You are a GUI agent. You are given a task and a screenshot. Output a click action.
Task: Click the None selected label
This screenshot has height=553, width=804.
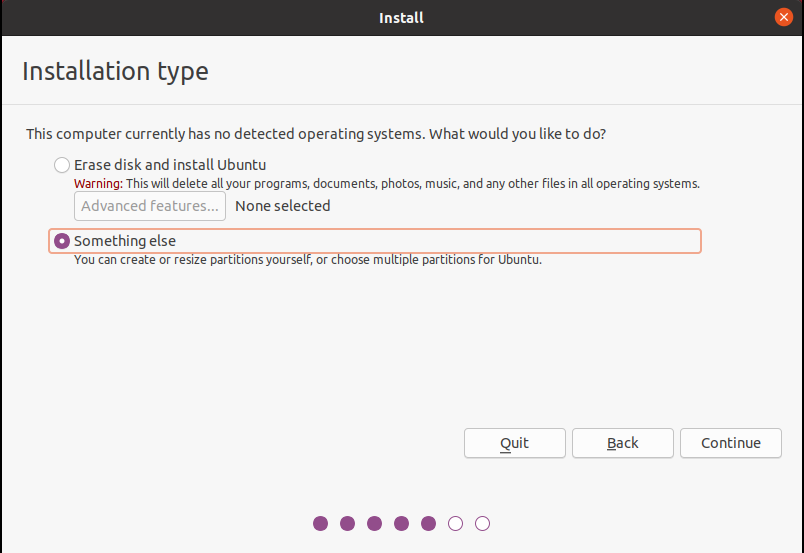coord(282,206)
